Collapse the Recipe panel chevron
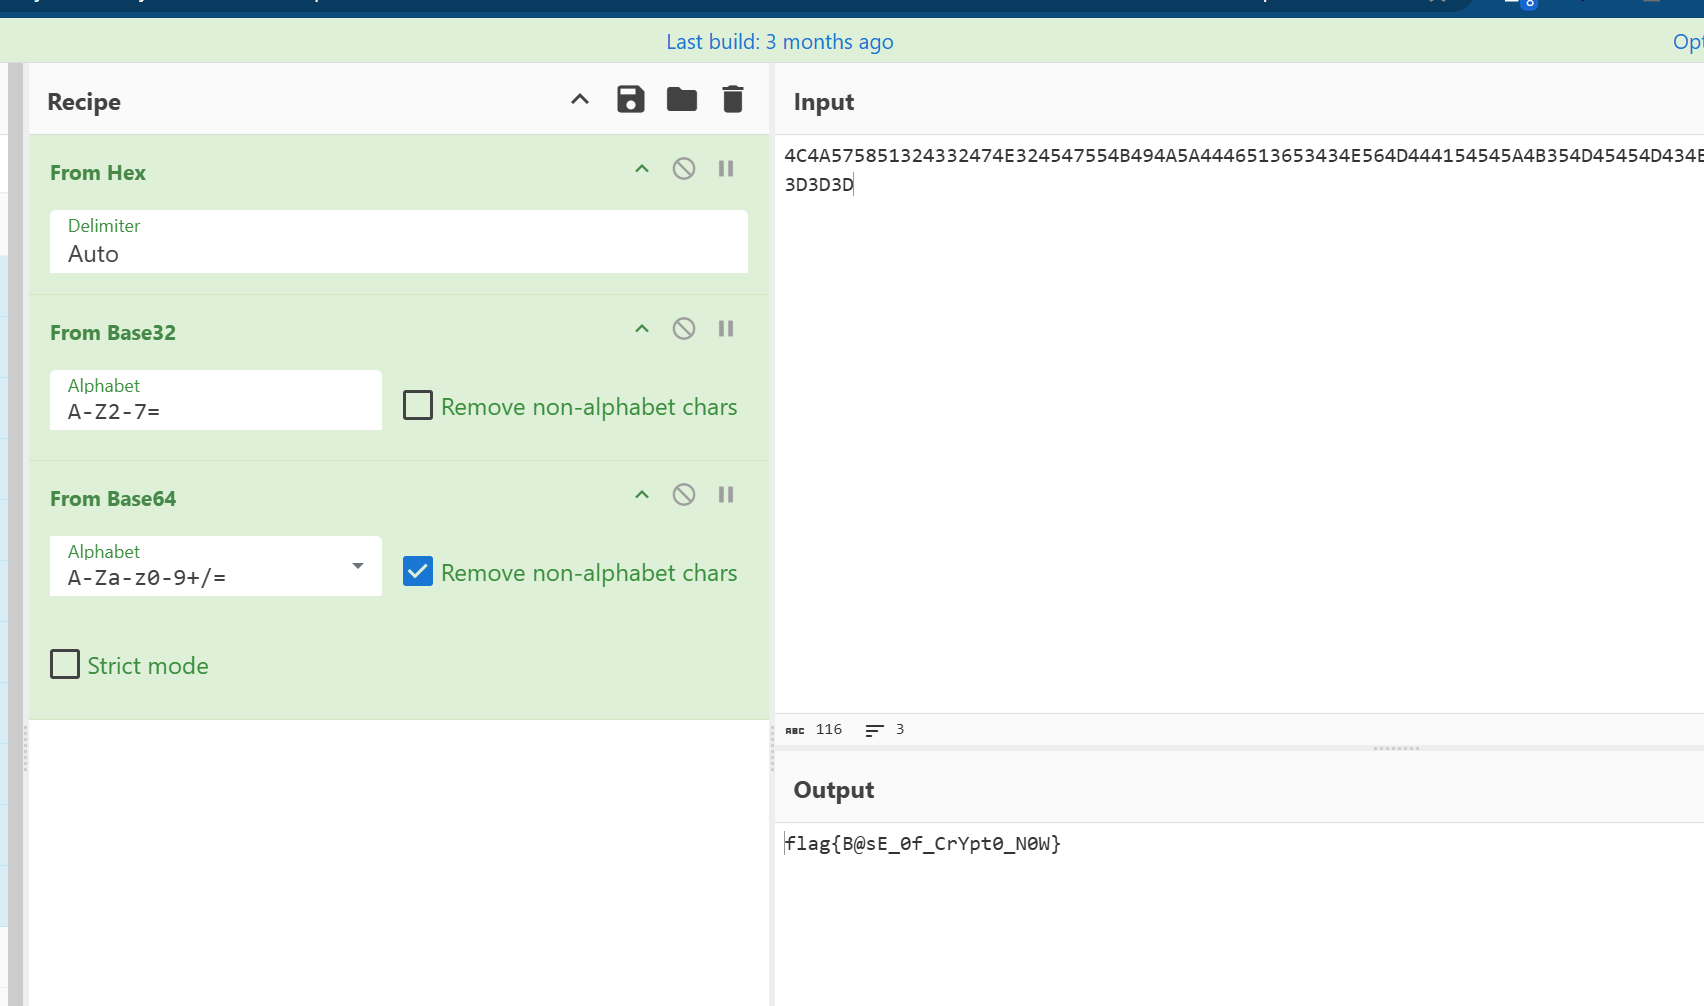The width and height of the screenshot is (1704, 1006). pyautogui.click(x=580, y=100)
